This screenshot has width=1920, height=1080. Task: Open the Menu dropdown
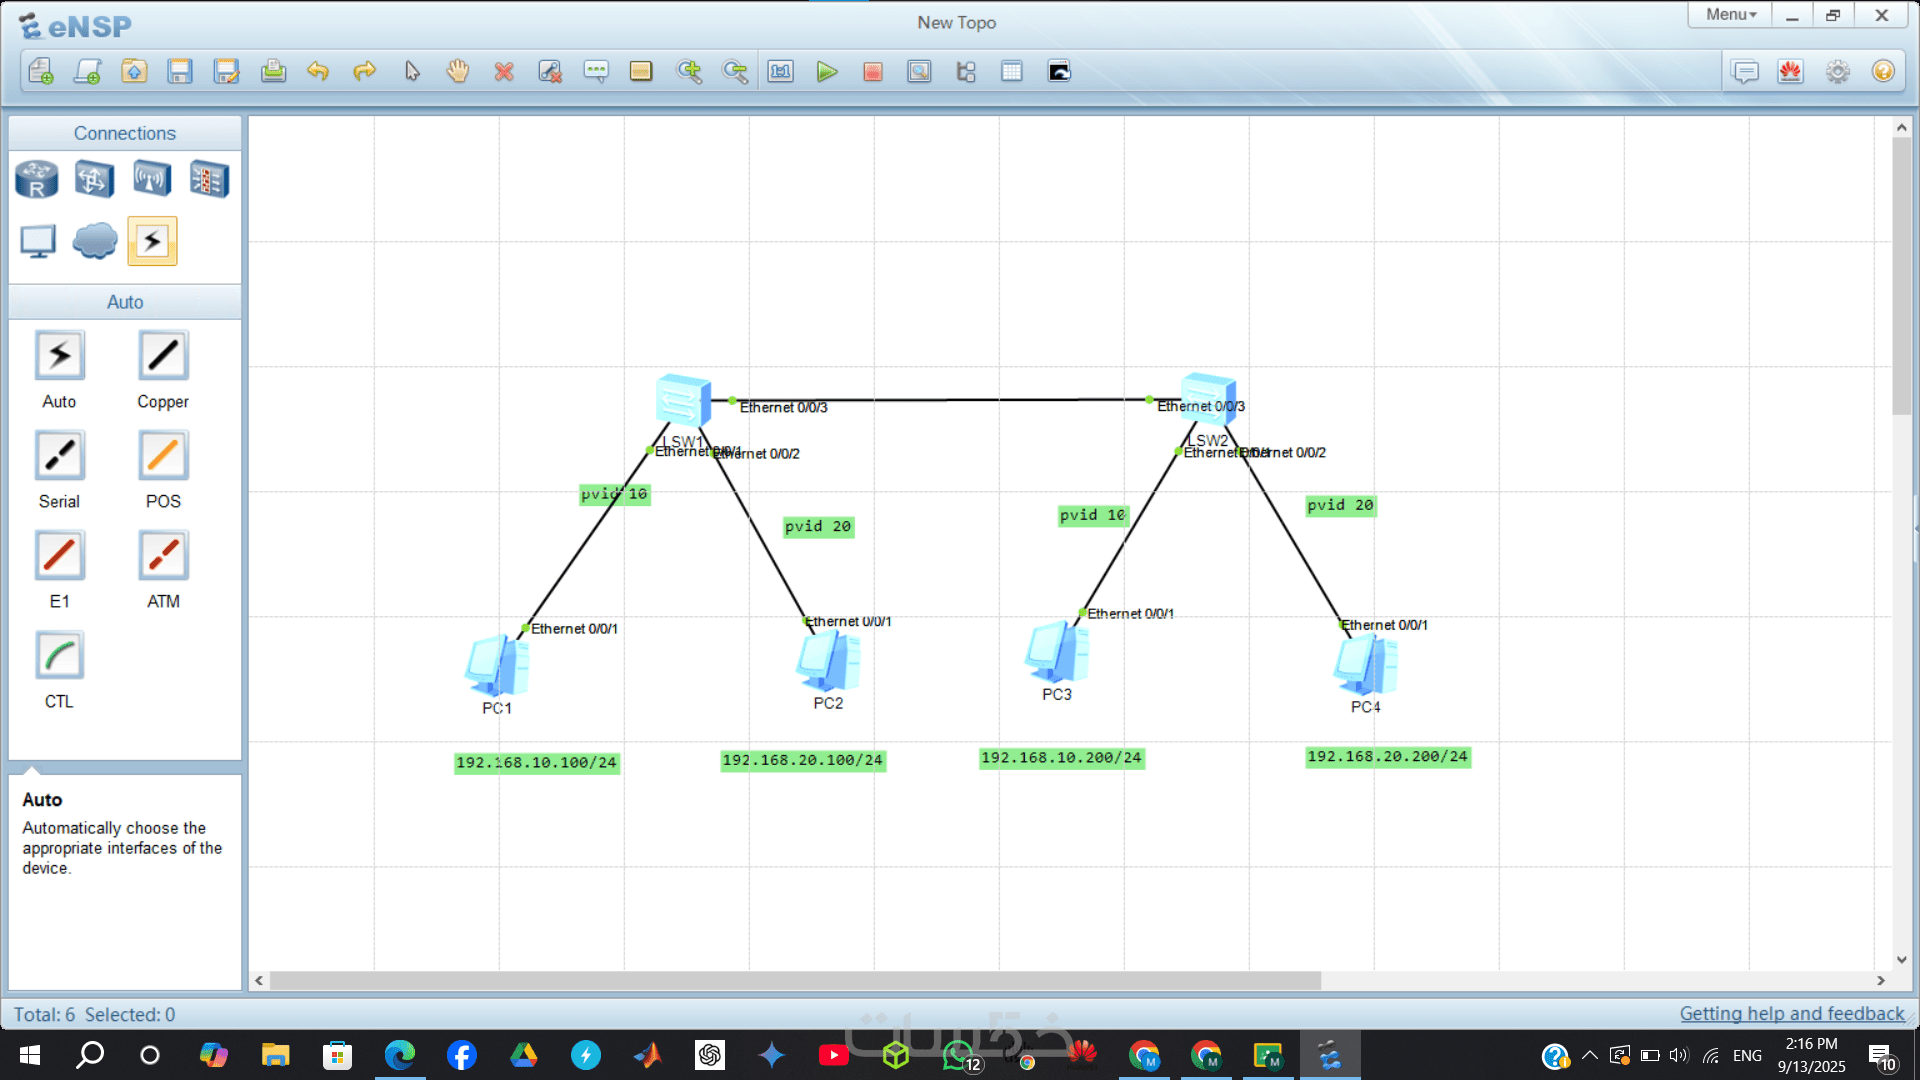(1729, 15)
